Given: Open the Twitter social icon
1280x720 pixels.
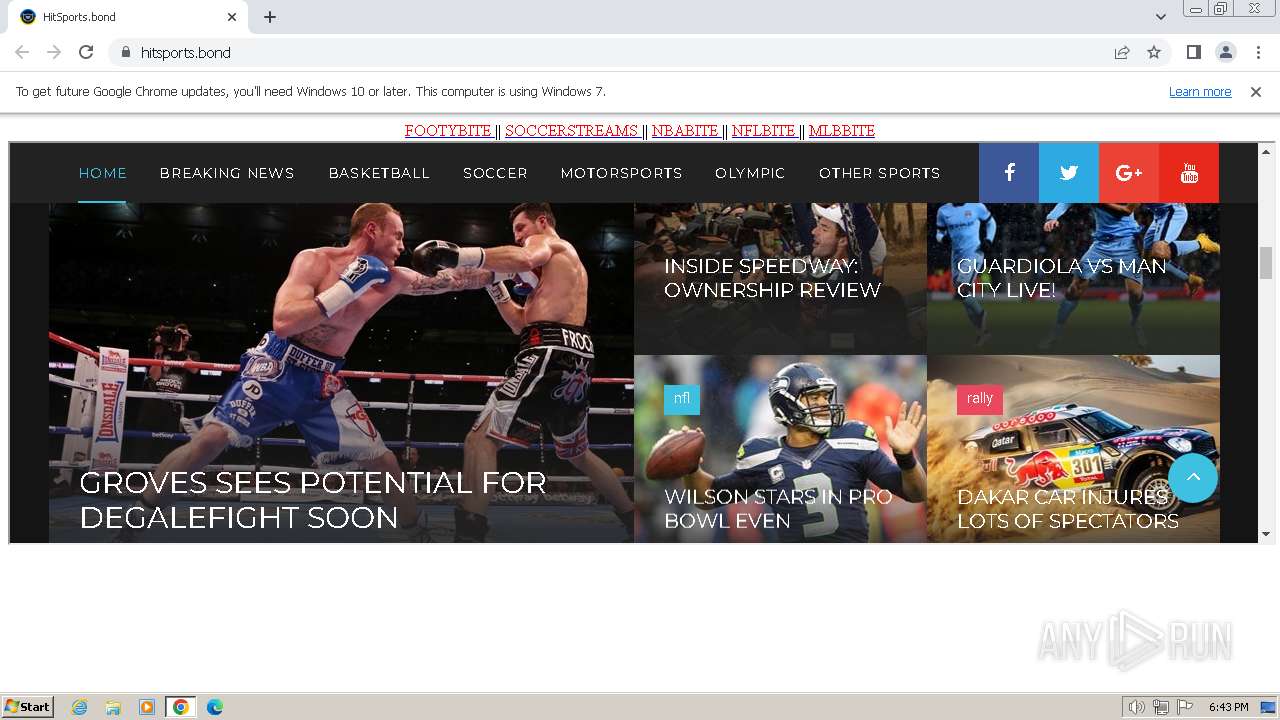Looking at the screenshot, I should coord(1069,173).
